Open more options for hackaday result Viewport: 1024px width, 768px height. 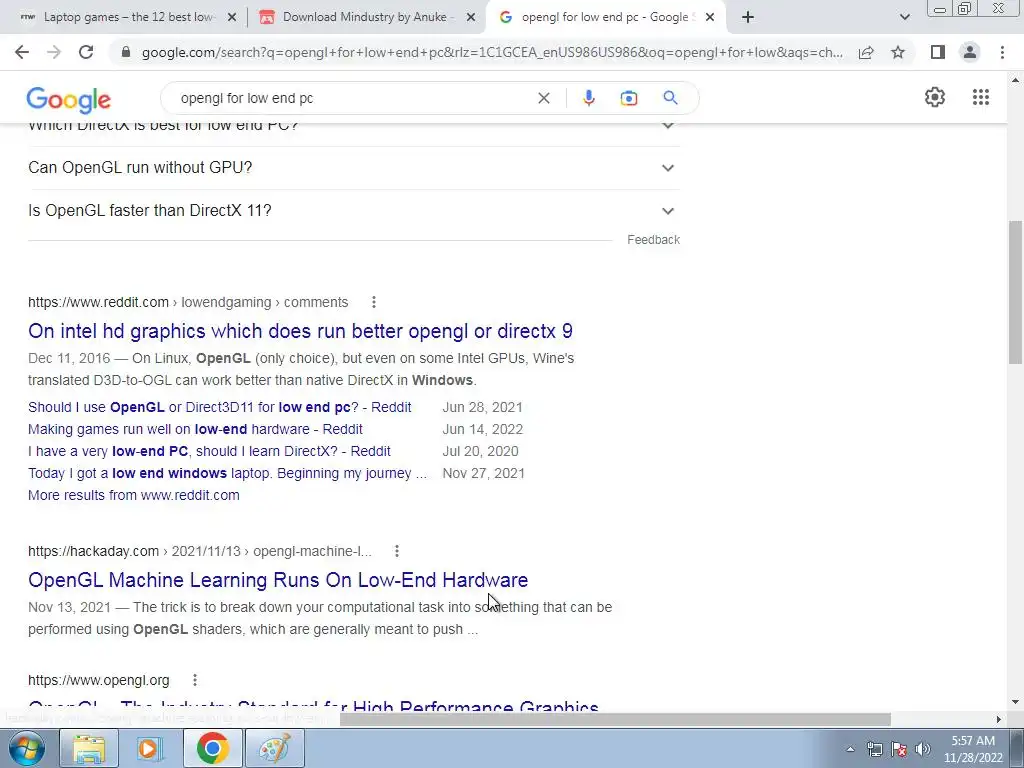tap(396, 551)
